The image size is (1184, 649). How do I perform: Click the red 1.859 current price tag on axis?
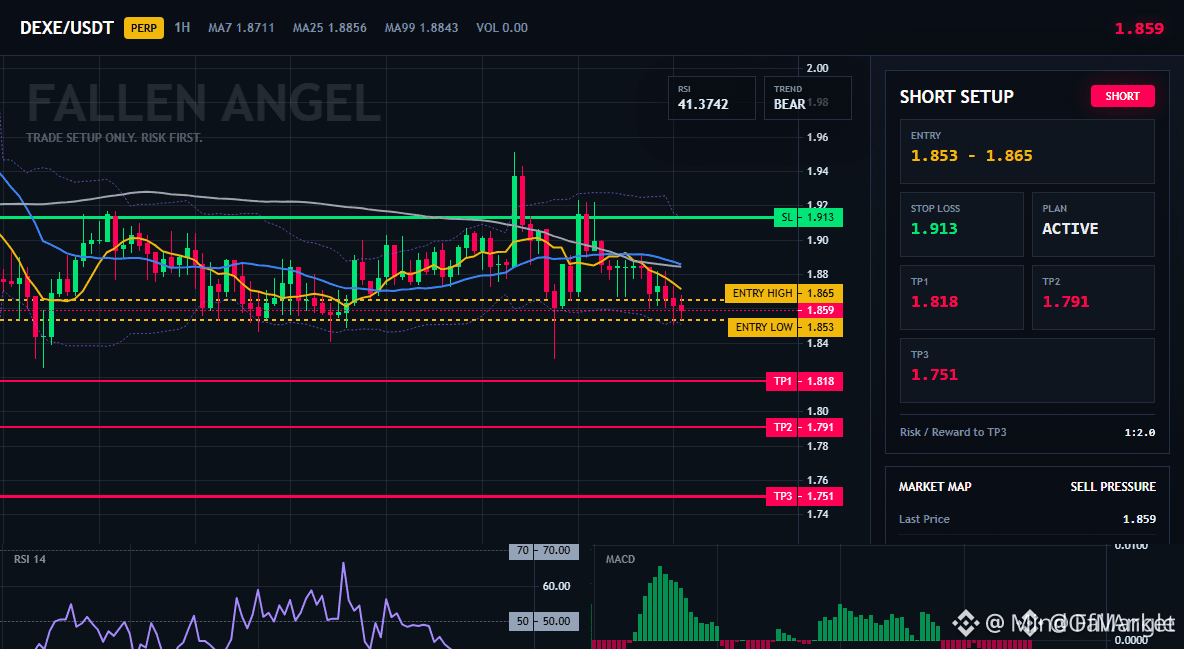point(820,311)
